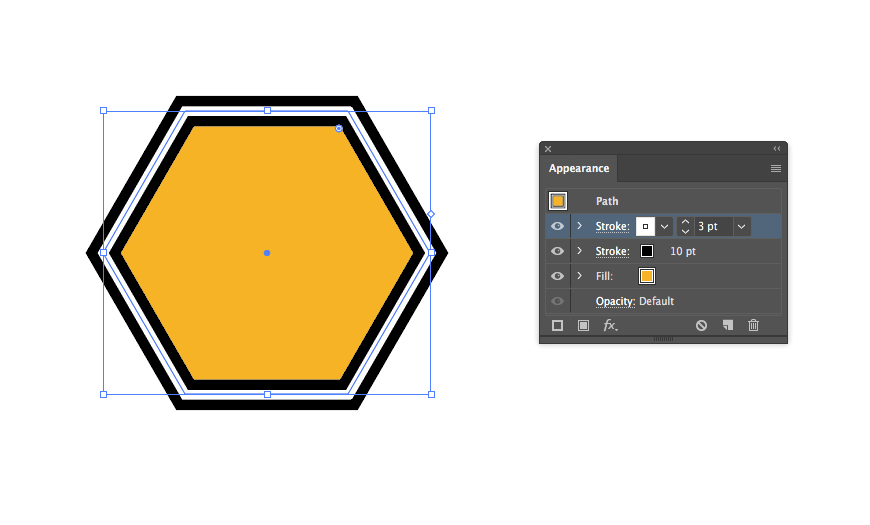
Task: Toggle the Opacity row eye icon
Action: pos(558,301)
